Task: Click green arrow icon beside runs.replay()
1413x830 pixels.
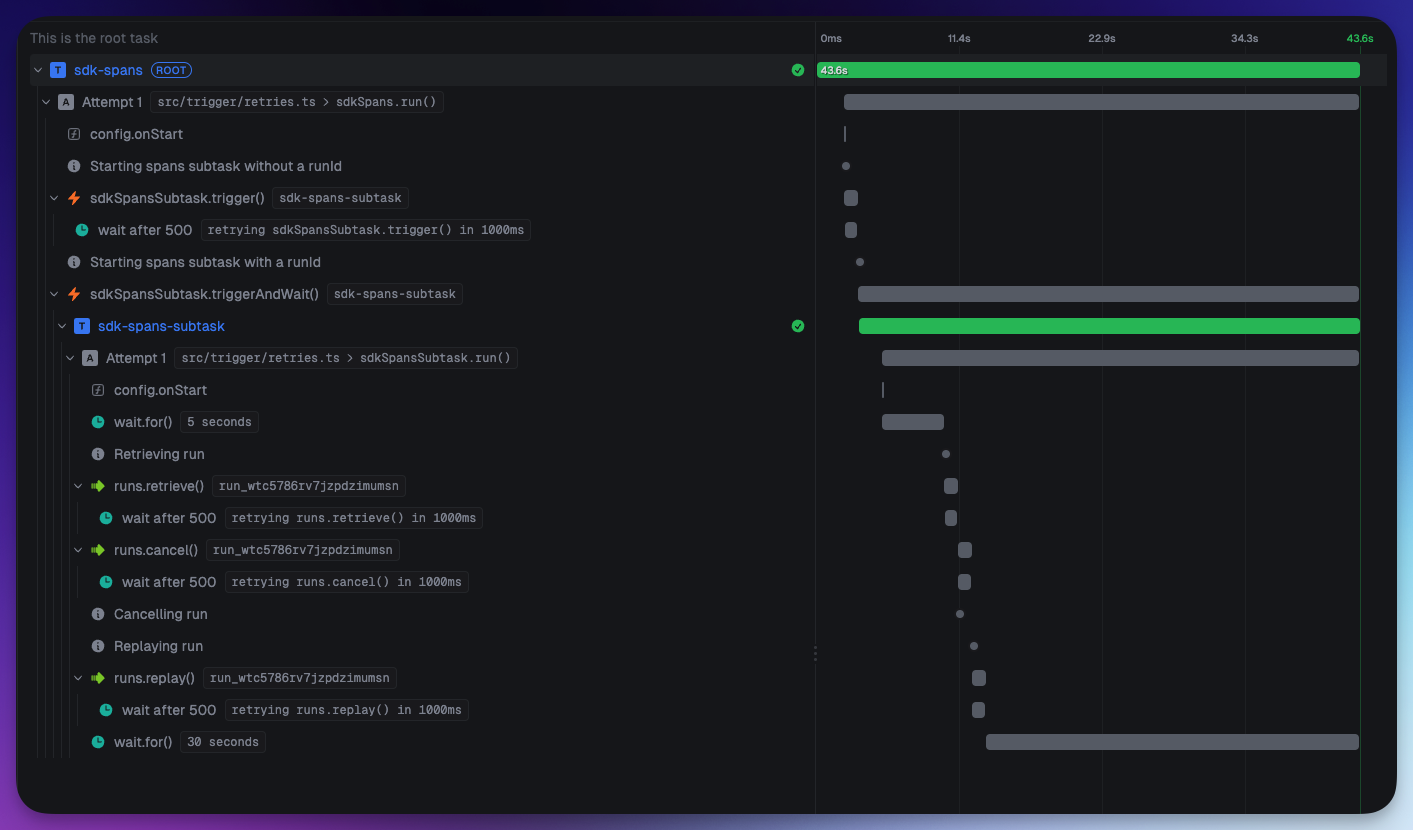Action: click(x=98, y=678)
